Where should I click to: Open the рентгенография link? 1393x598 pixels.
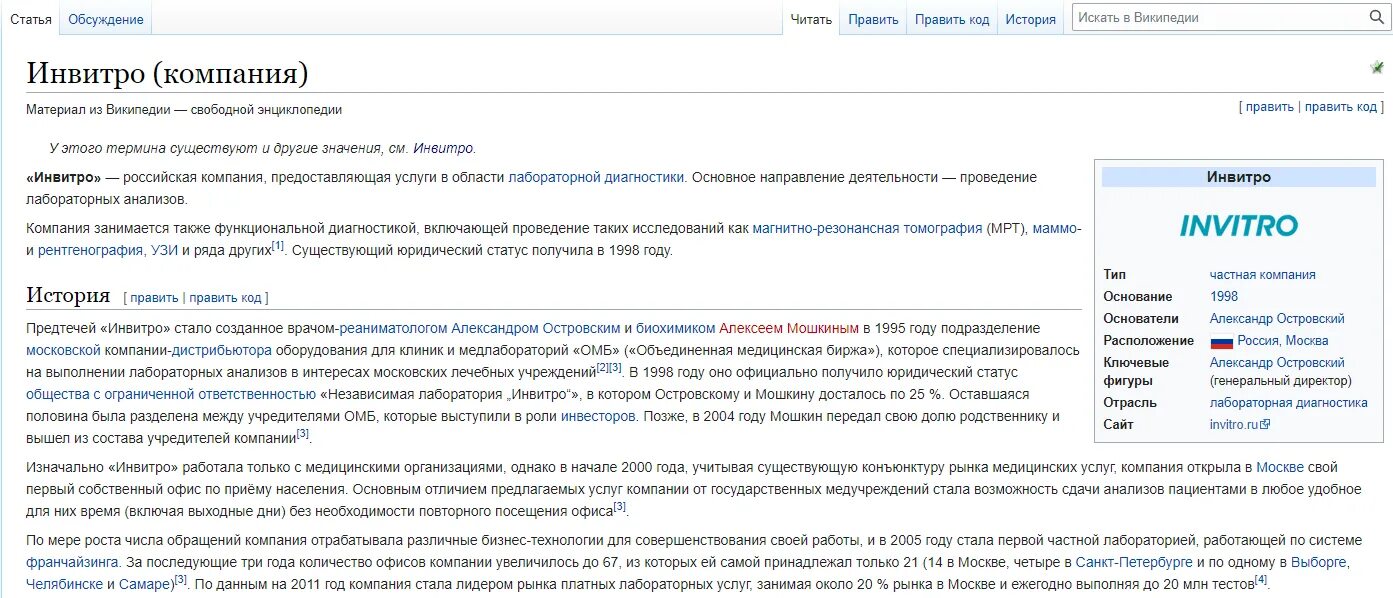[x=92, y=250]
